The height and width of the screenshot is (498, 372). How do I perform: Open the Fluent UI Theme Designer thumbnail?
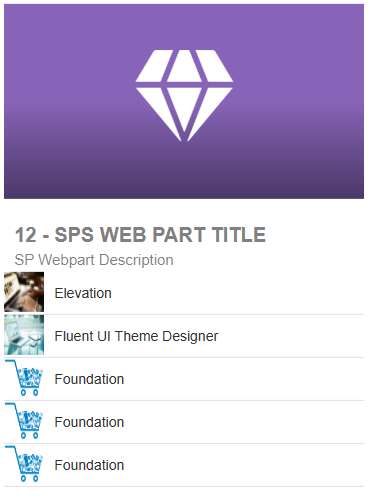coord(24,335)
